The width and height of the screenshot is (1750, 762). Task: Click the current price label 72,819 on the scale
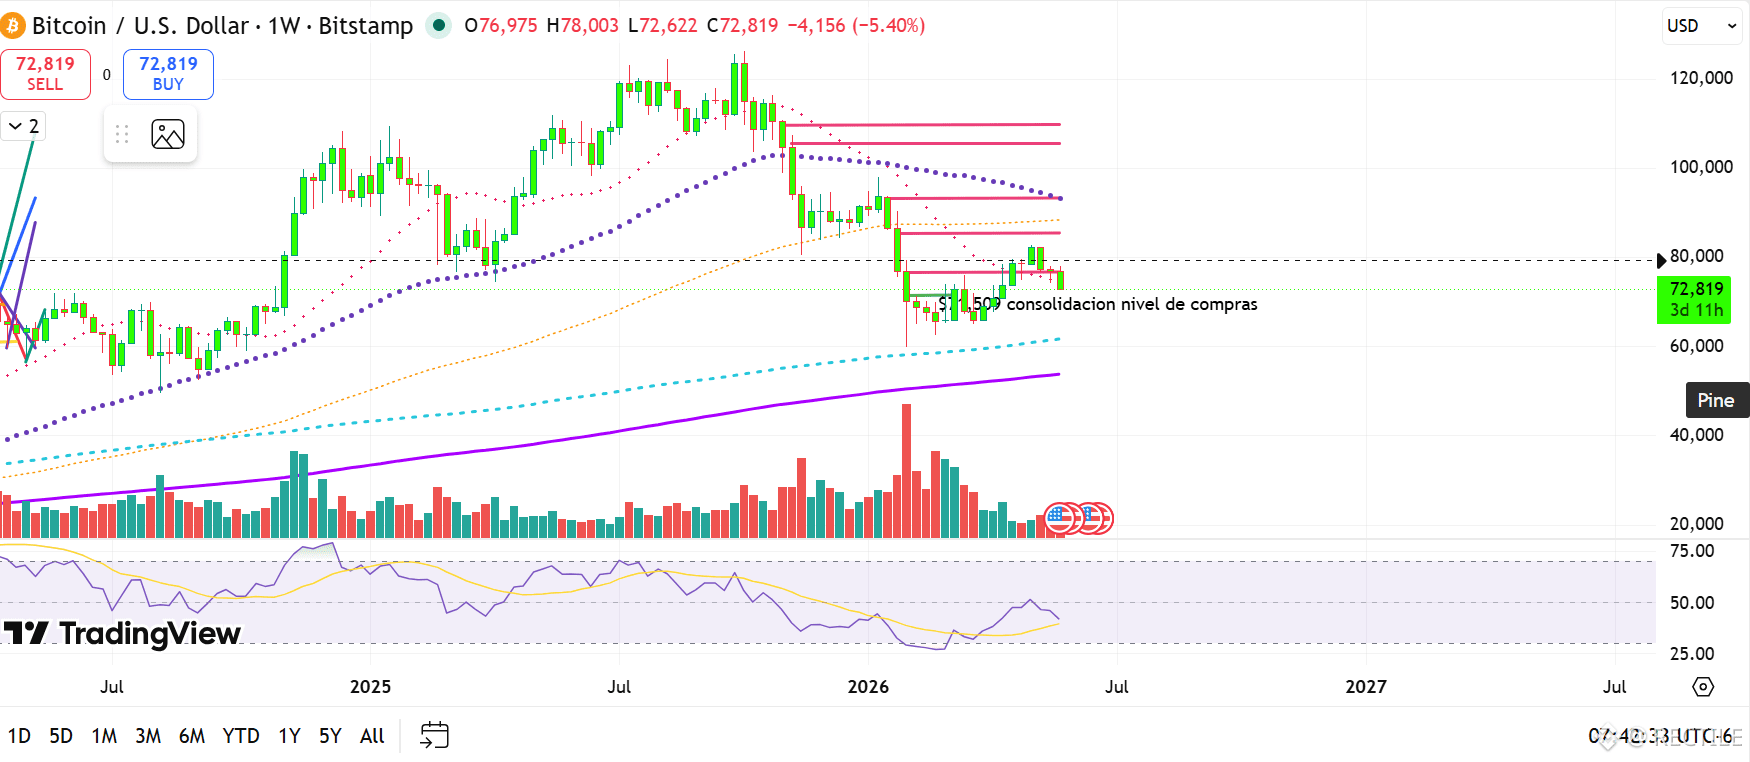[x=1696, y=299]
